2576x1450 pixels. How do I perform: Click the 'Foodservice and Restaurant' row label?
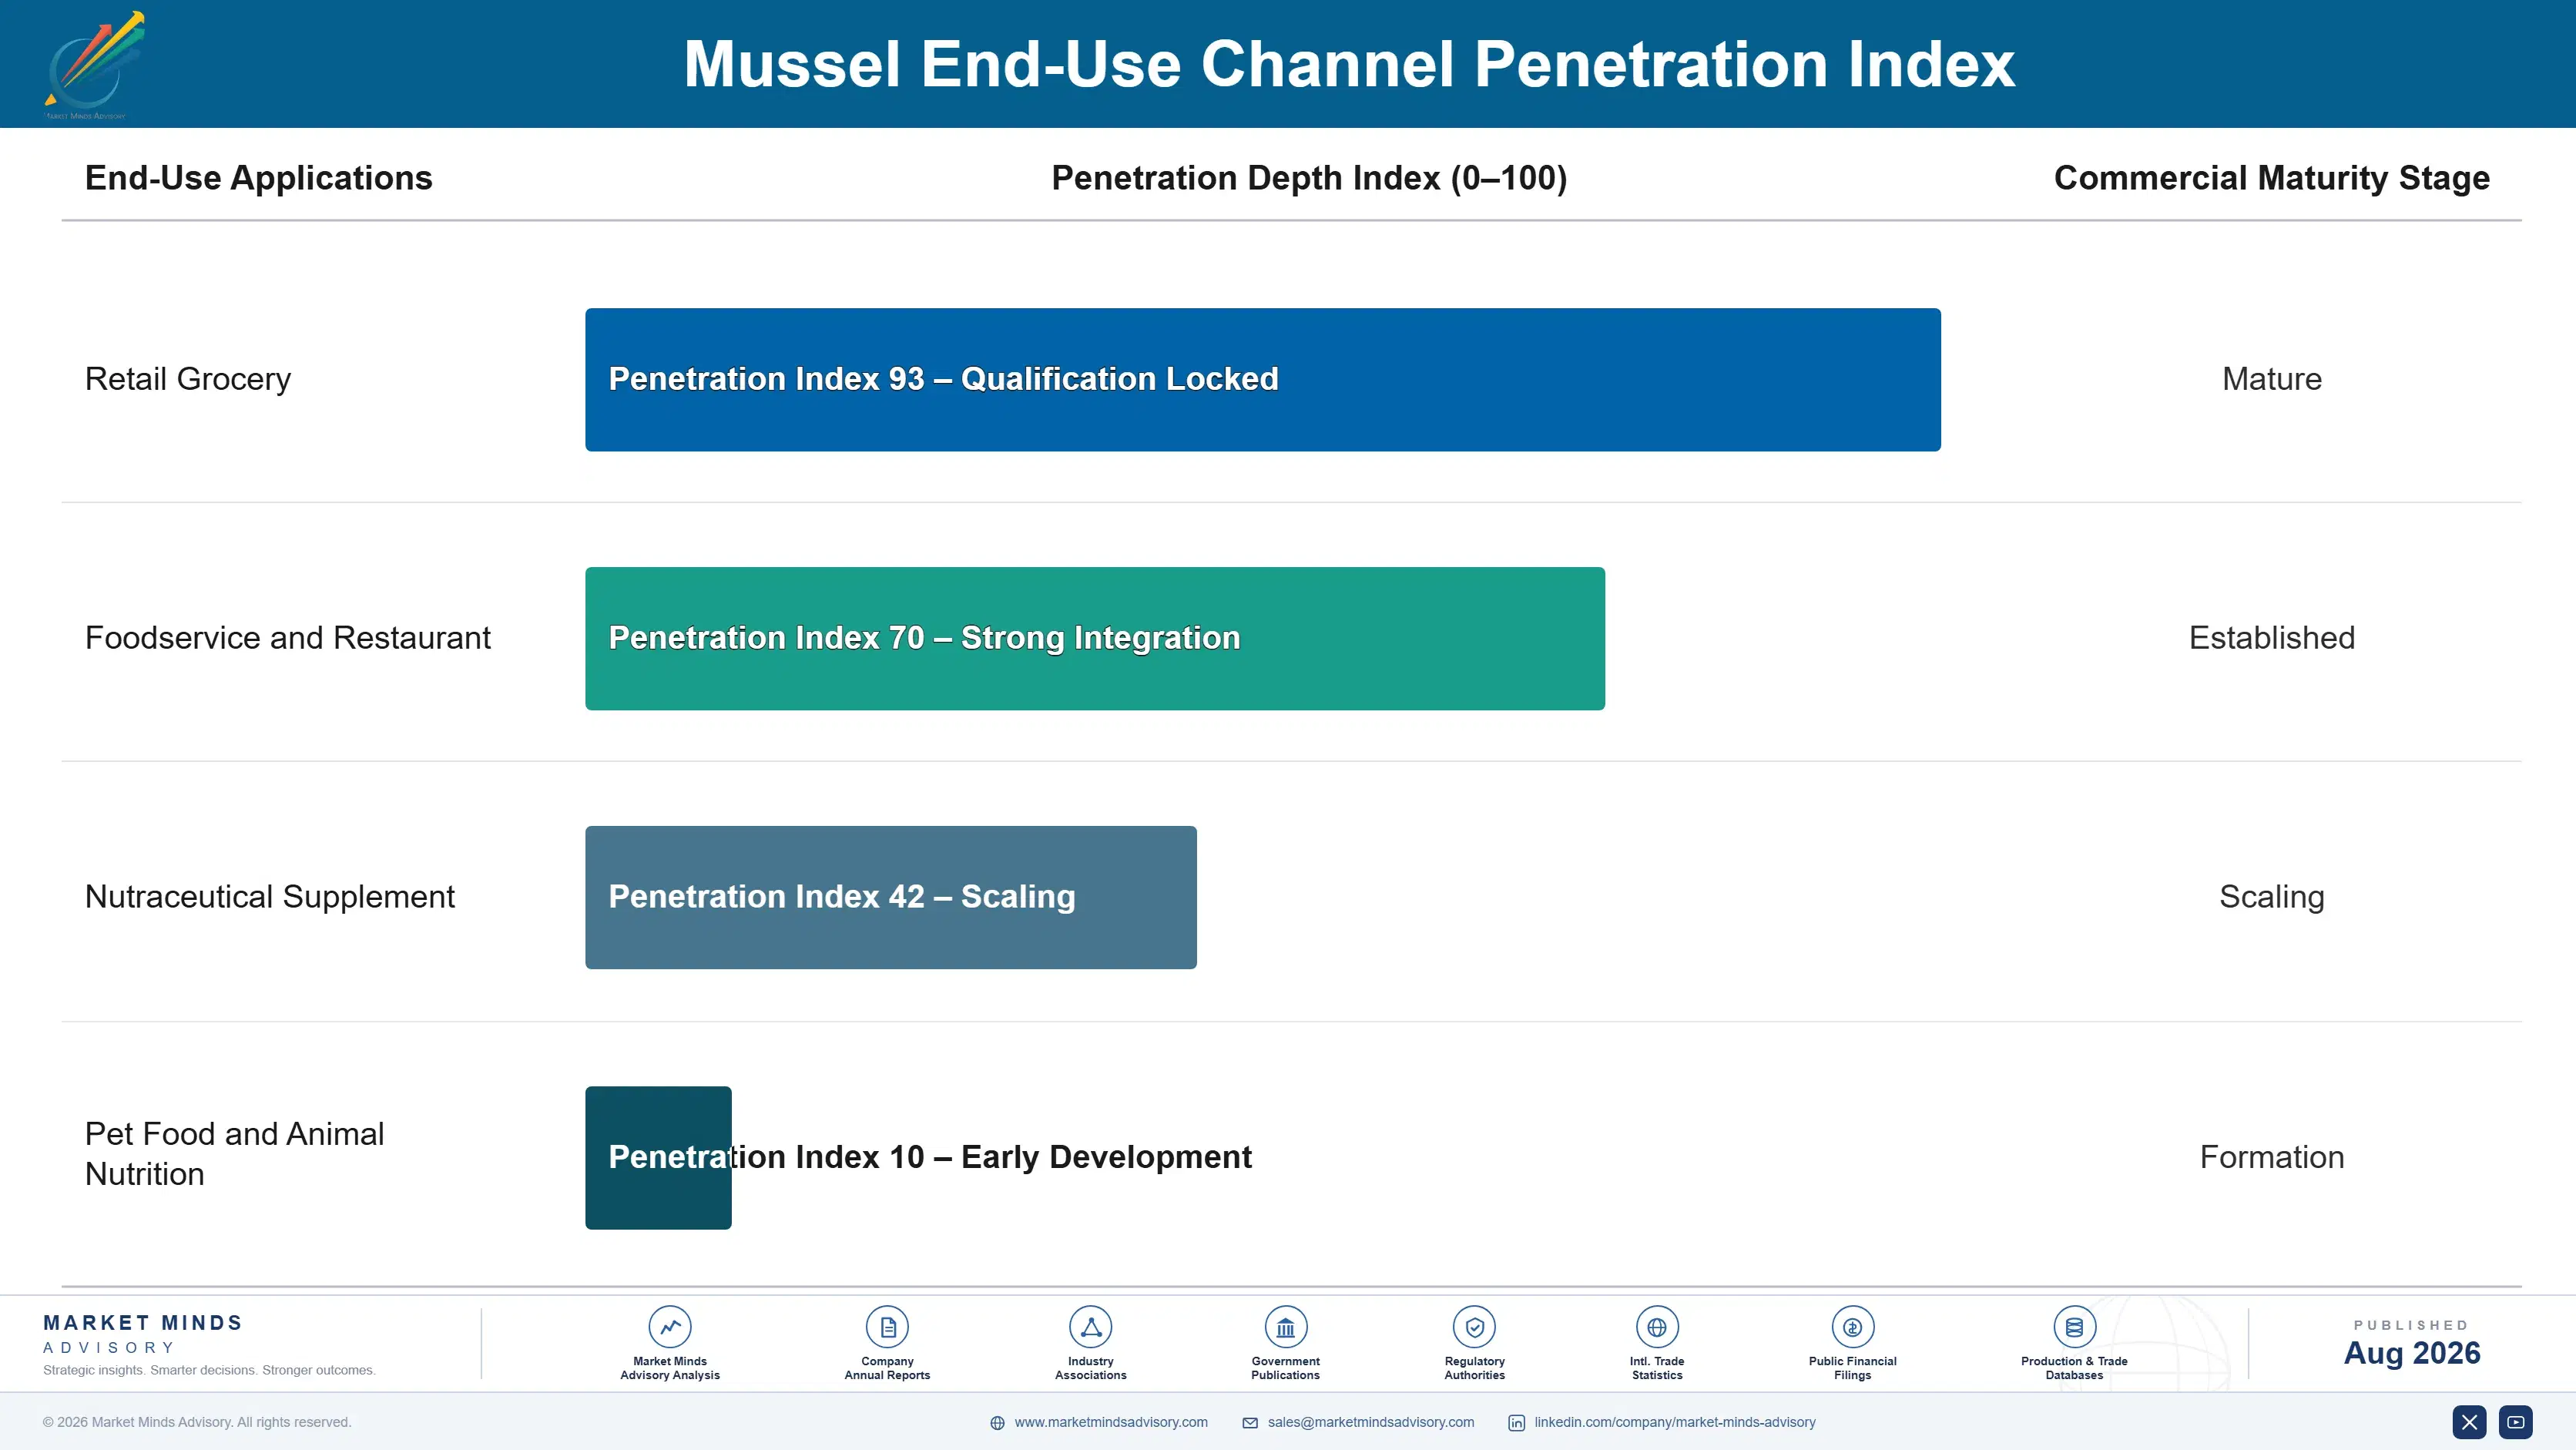tap(288, 638)
